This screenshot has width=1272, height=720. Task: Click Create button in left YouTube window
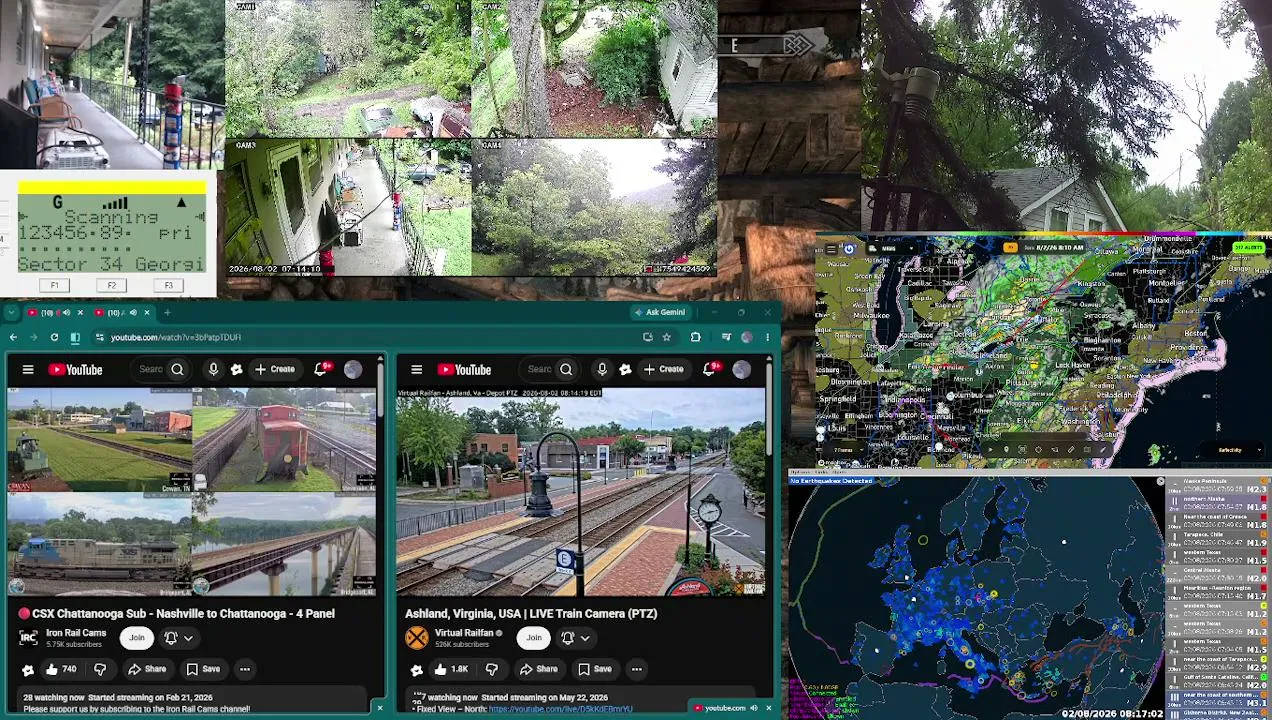[275, 370]
